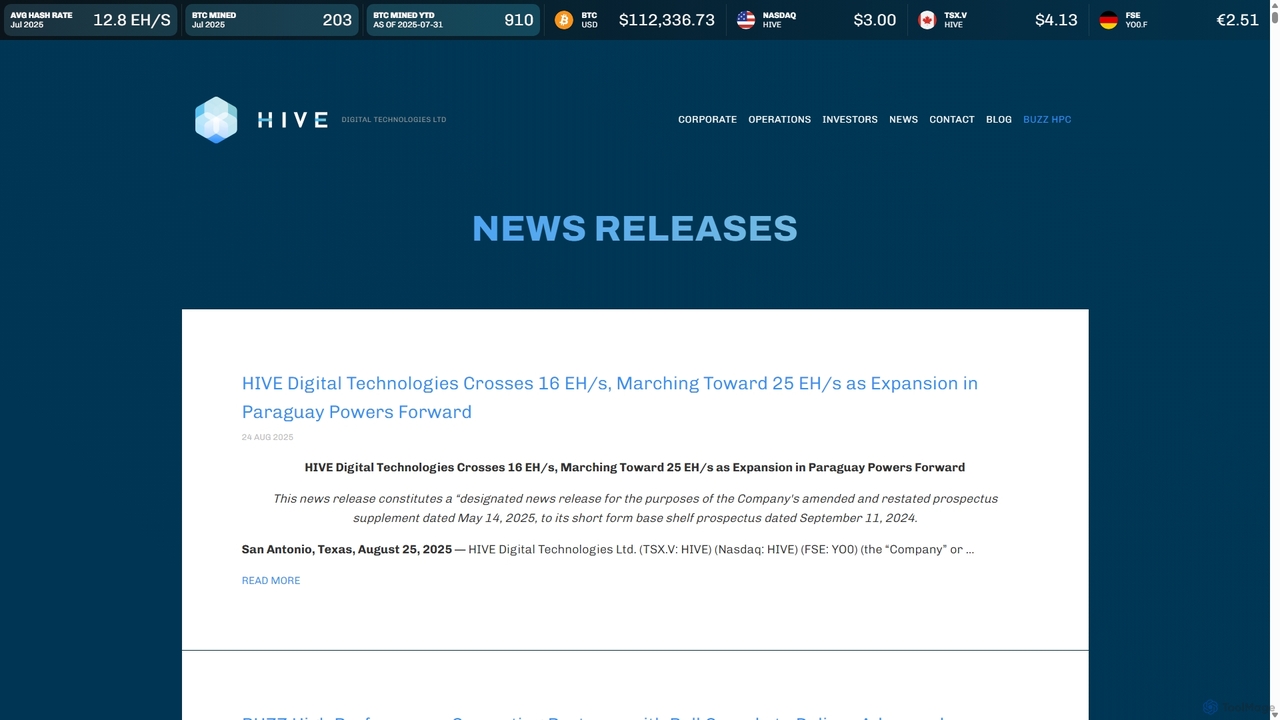Open the Corporate menu

(x=707, y=119)
